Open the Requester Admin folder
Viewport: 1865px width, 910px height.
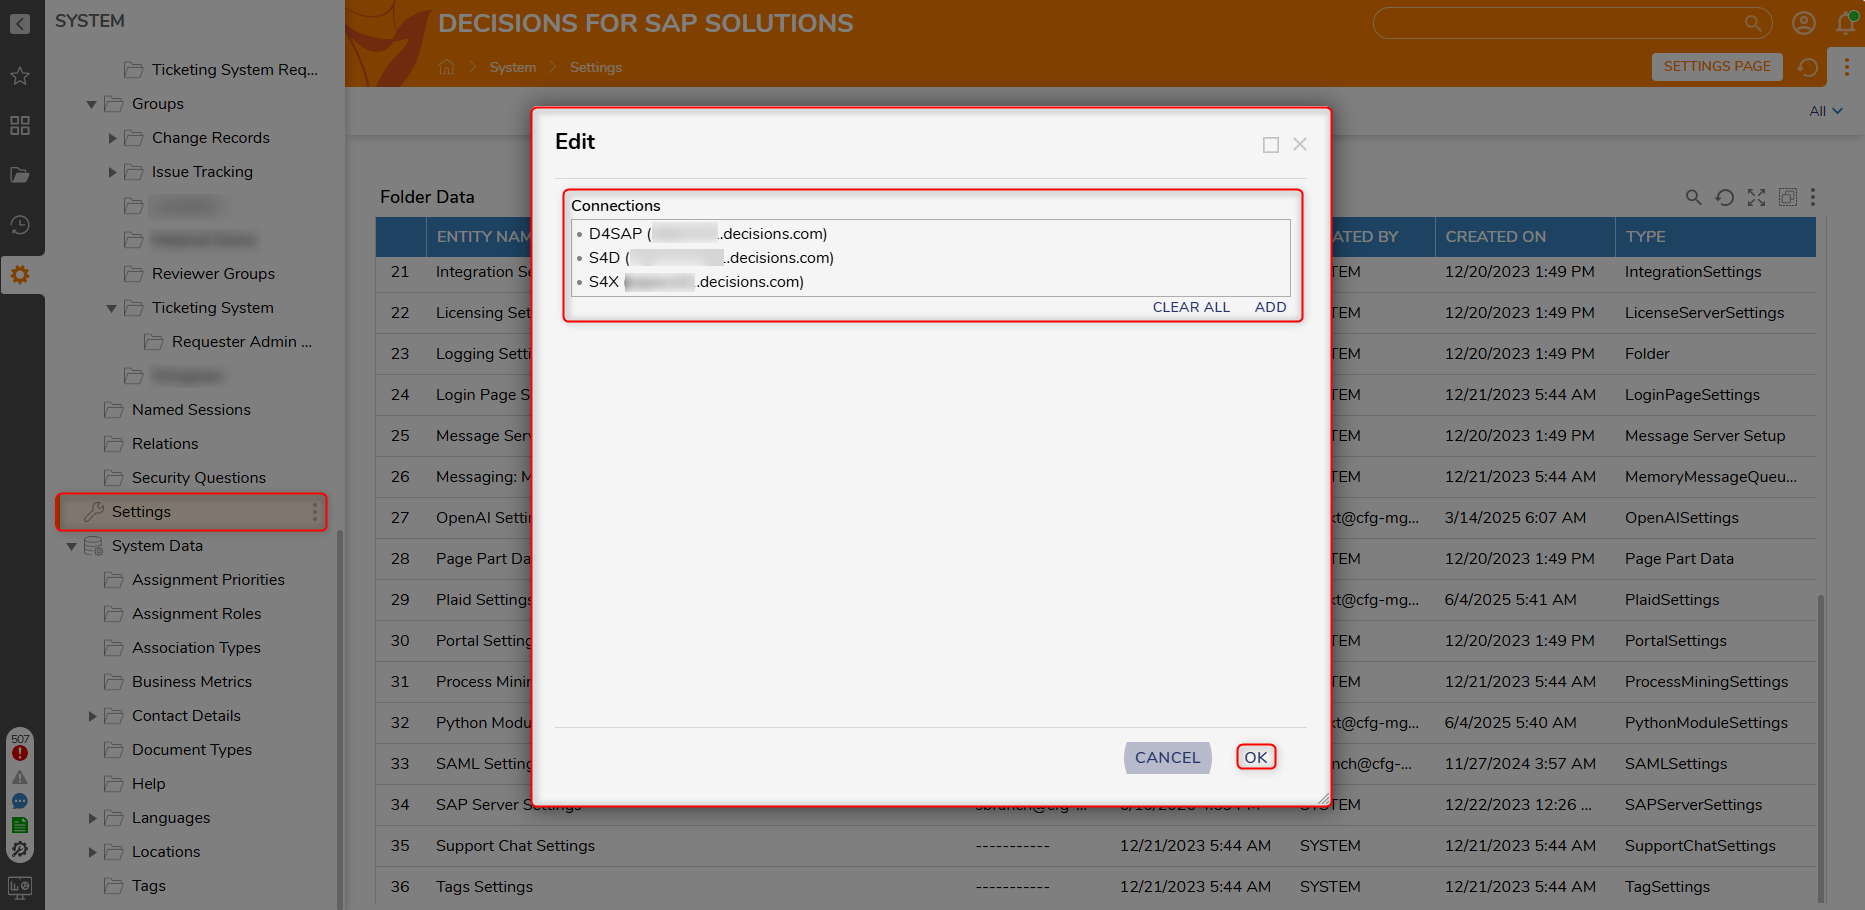pos(241,342)
